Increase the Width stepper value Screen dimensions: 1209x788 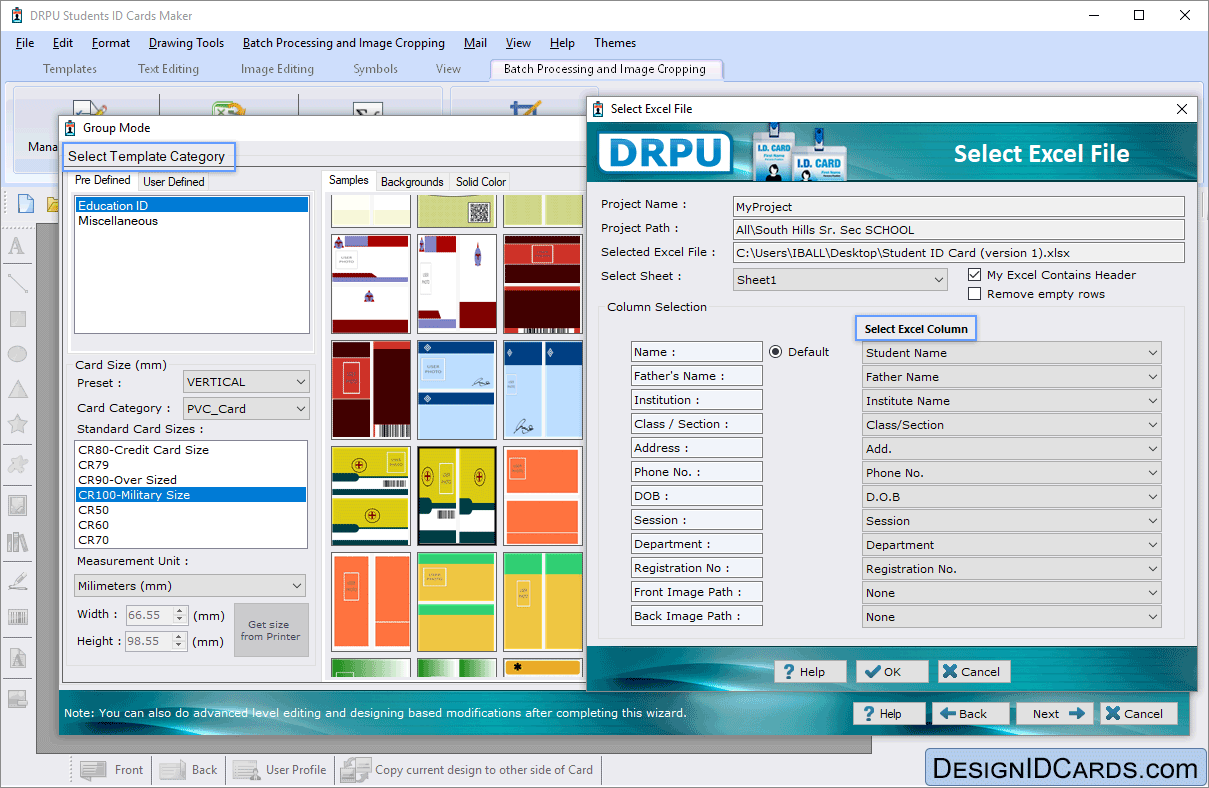pyautogui.click(x=181, y=610)
